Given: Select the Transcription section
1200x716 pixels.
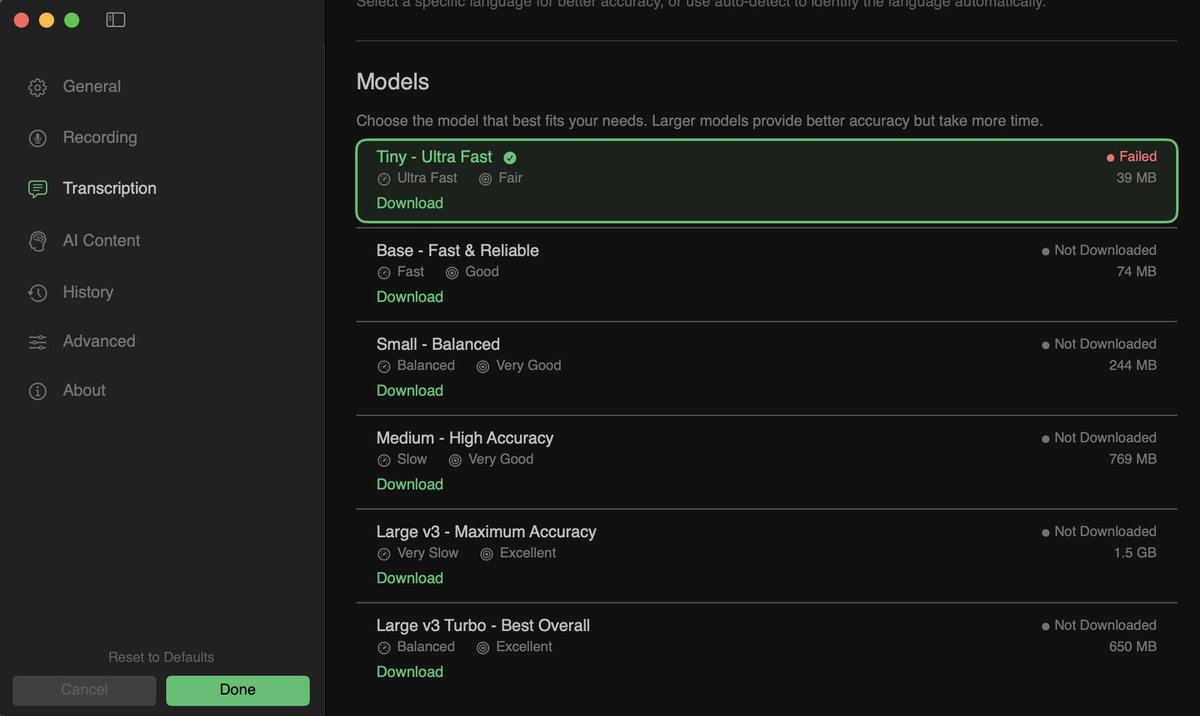Looking at the screenshot, I should click(x=110, y=189).
